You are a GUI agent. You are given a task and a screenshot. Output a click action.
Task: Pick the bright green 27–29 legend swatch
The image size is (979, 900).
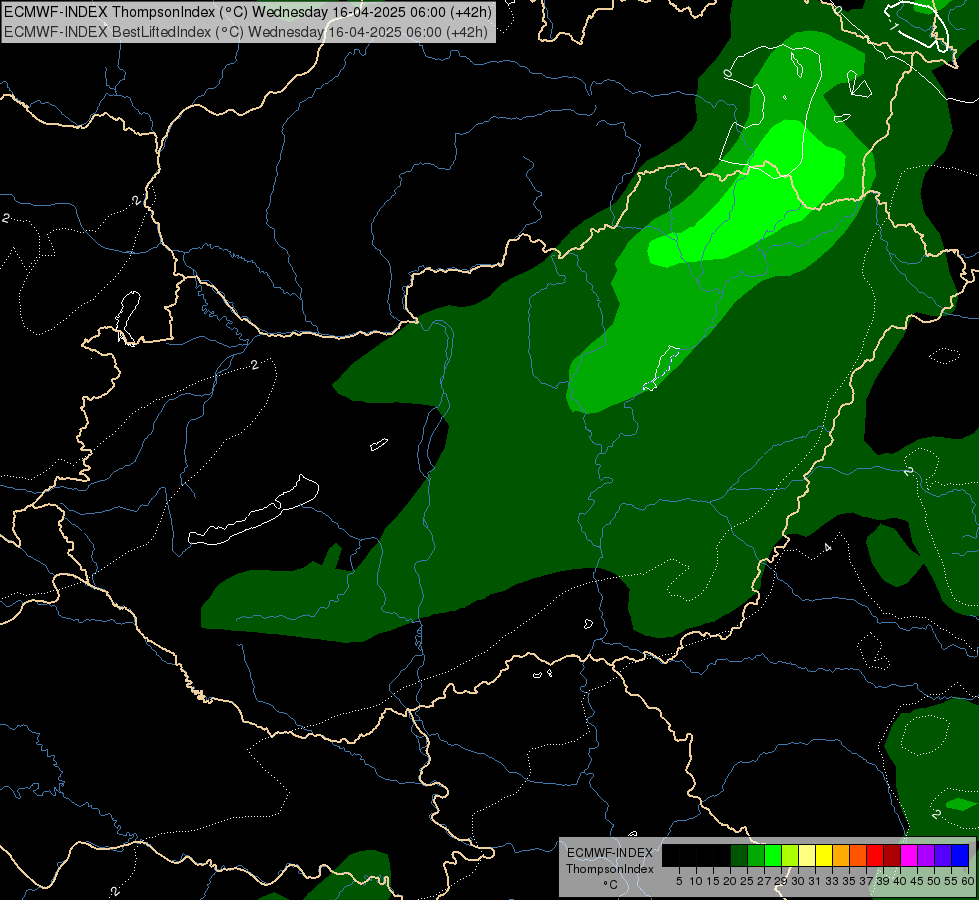[x=773, y=855]
